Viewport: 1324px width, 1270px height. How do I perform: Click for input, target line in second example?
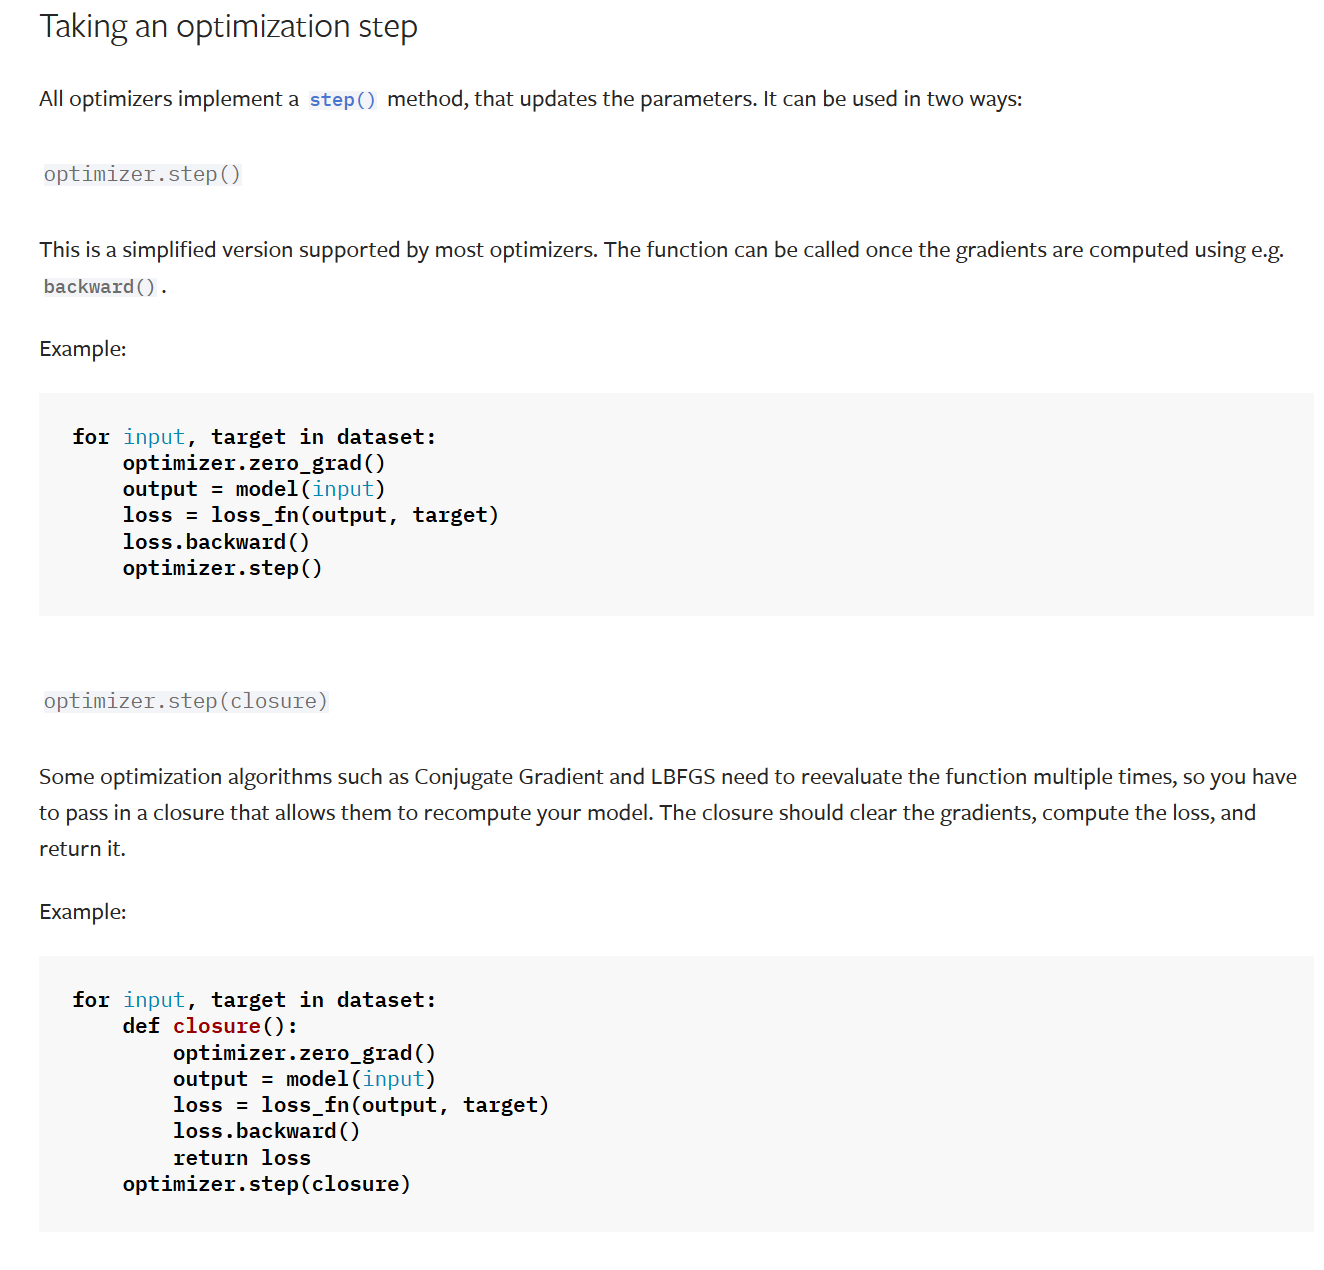pos(254,1000)
